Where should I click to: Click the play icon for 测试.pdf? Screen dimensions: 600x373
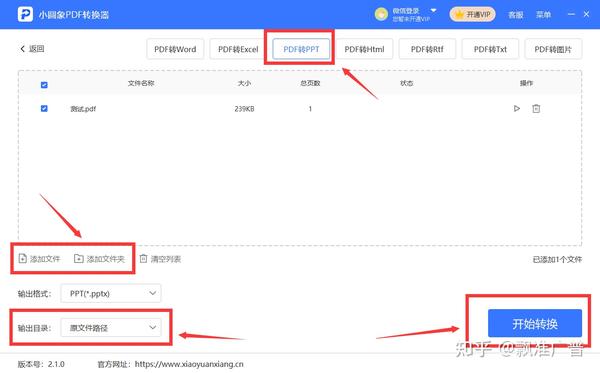517,109
